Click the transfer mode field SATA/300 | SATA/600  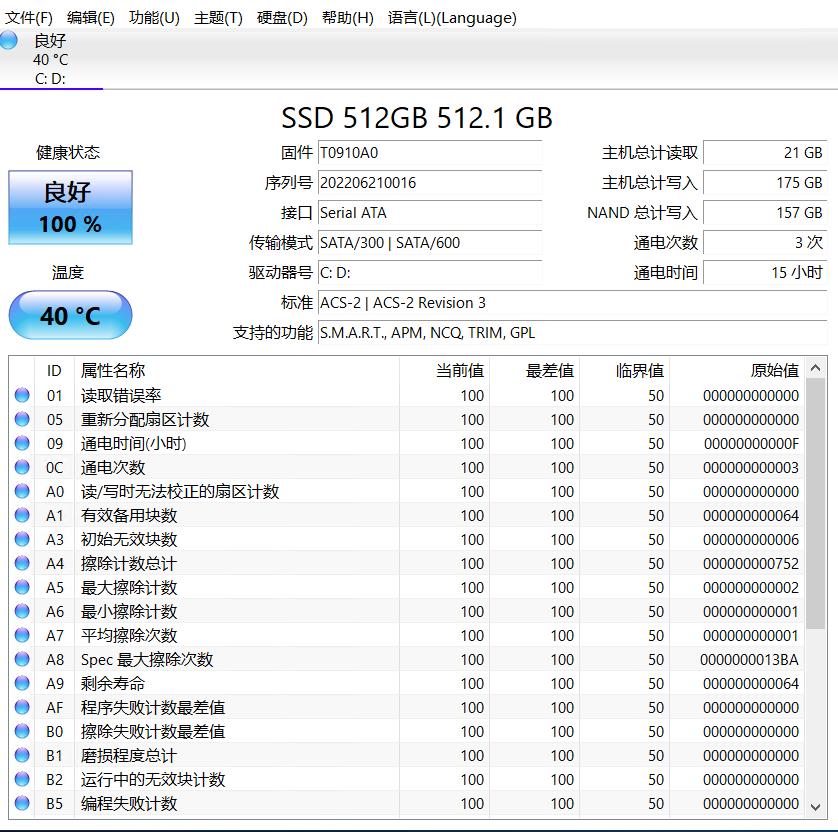point(430,243)
